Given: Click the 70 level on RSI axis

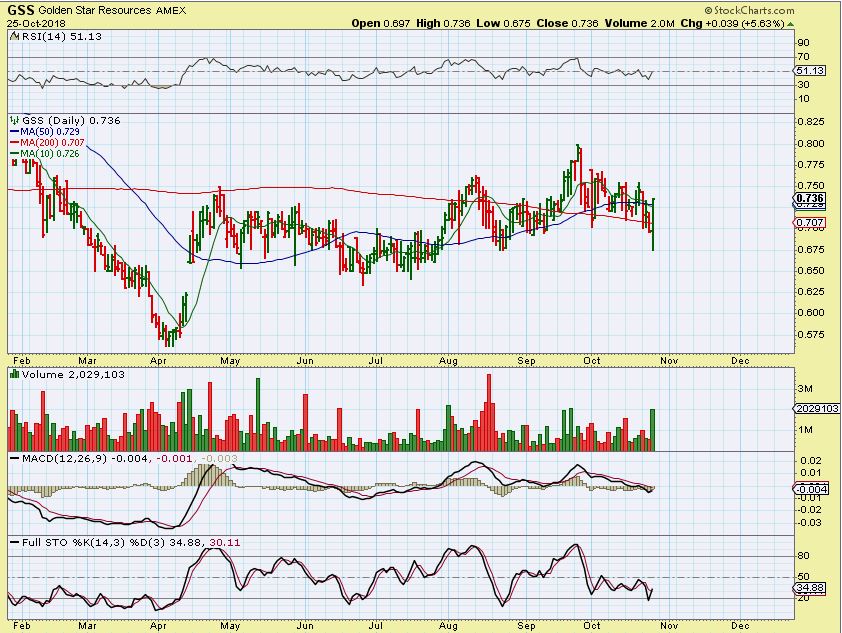Looking at the screenshot, I should coord(804,57).
